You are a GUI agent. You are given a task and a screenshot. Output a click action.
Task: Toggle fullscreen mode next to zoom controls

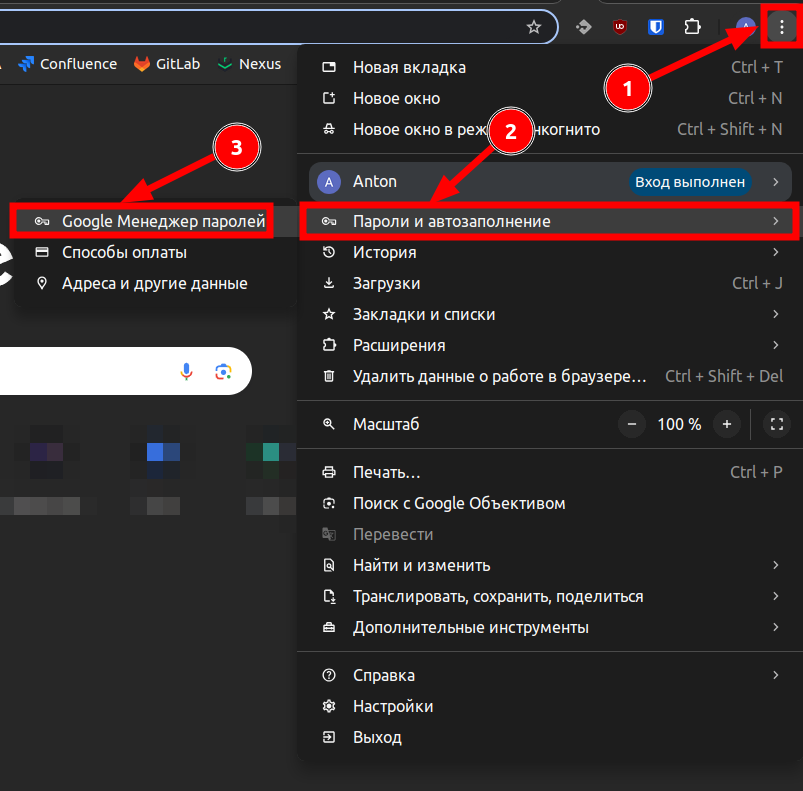(776, 424)
